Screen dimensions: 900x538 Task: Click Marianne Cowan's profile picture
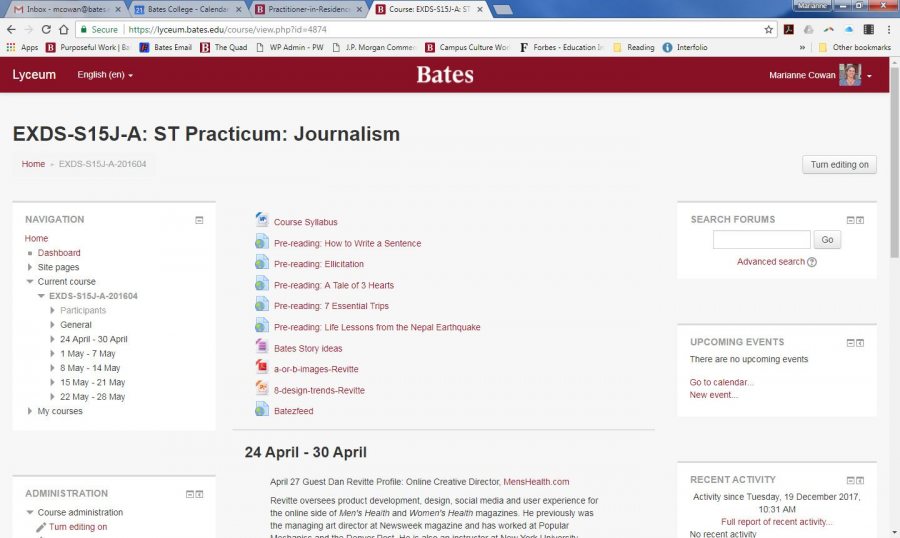[850, 75]
